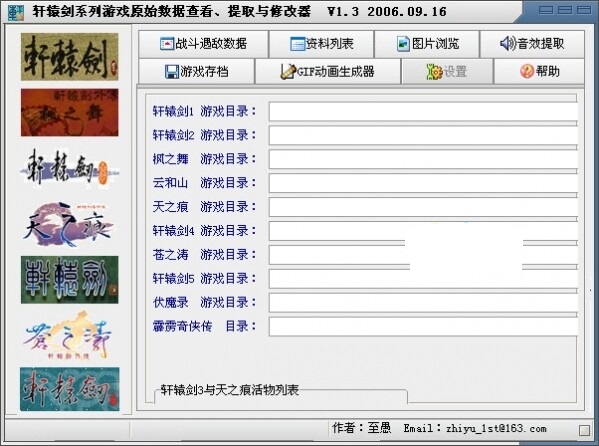This screenshot has width=599, height=446.
Task: Open the GIF动画生成器 tab
Action: [x=327, y=71]
